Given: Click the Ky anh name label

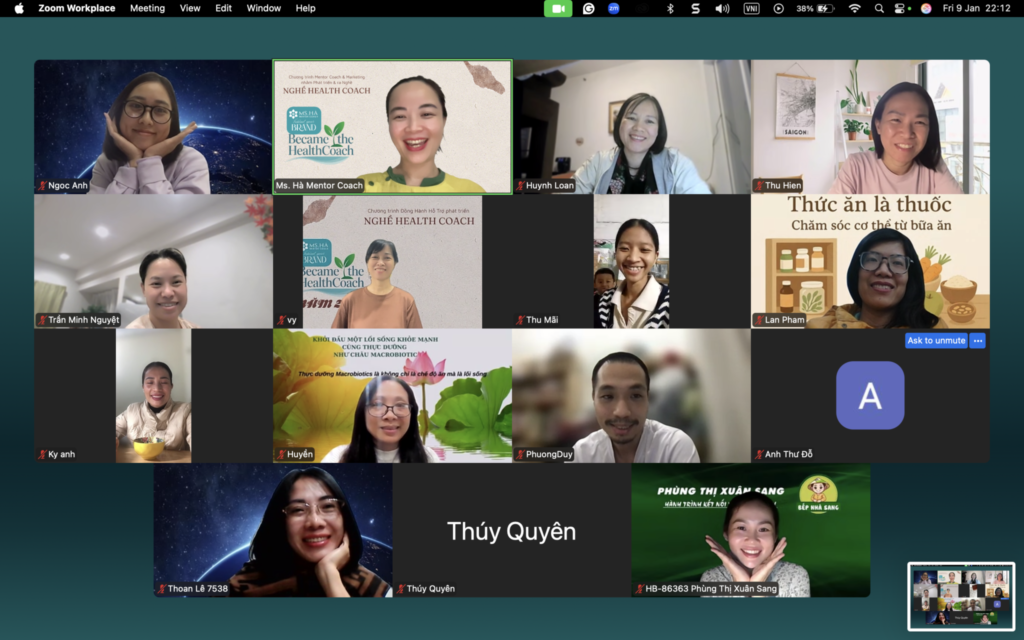Looking at the screenshot, I should (57, 455).
